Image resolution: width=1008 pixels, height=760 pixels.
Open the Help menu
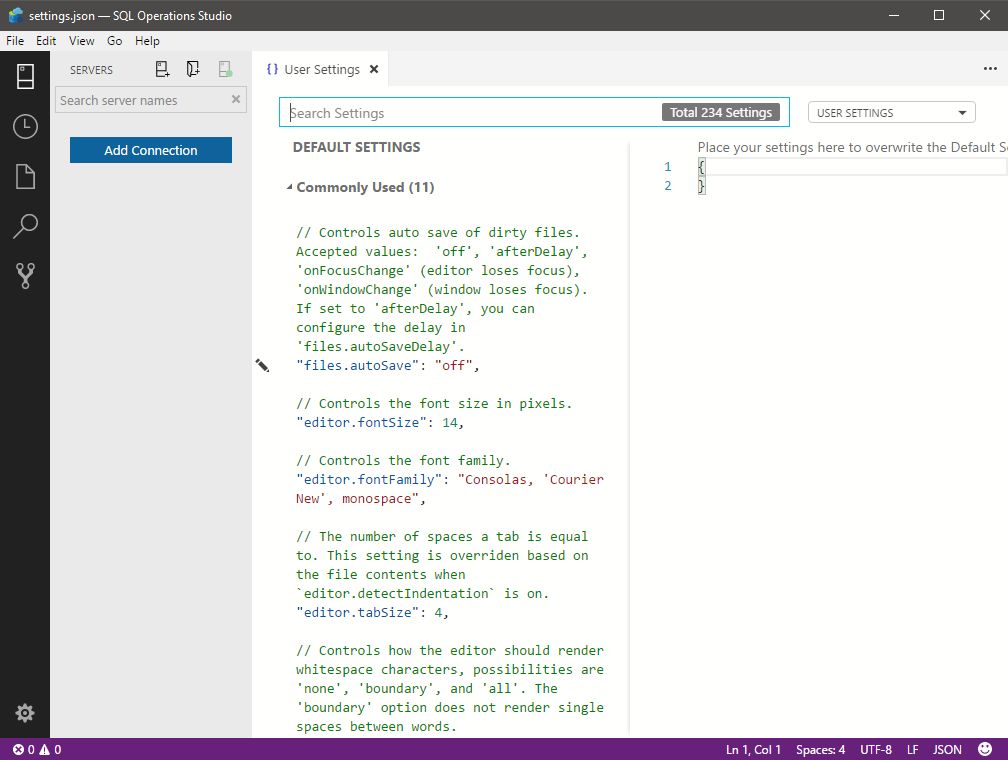[147, 41]
